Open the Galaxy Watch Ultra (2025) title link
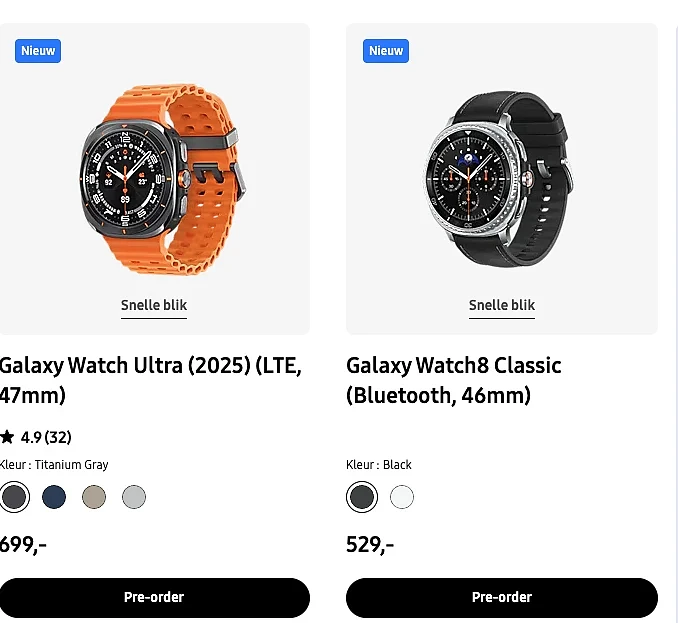Screen dimensions: 678x623 (150, 380)
